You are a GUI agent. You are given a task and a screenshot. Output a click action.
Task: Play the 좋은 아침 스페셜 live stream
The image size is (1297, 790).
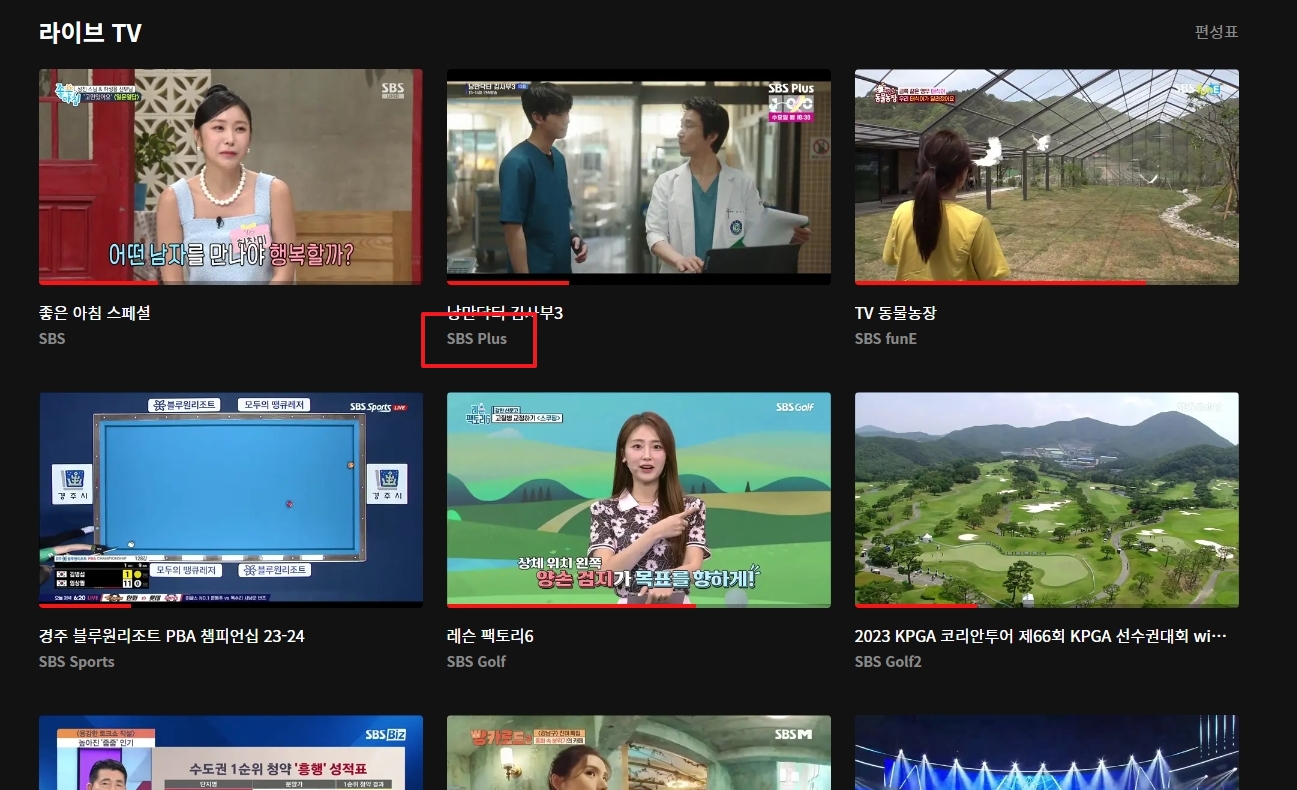[x=230, y=177]
